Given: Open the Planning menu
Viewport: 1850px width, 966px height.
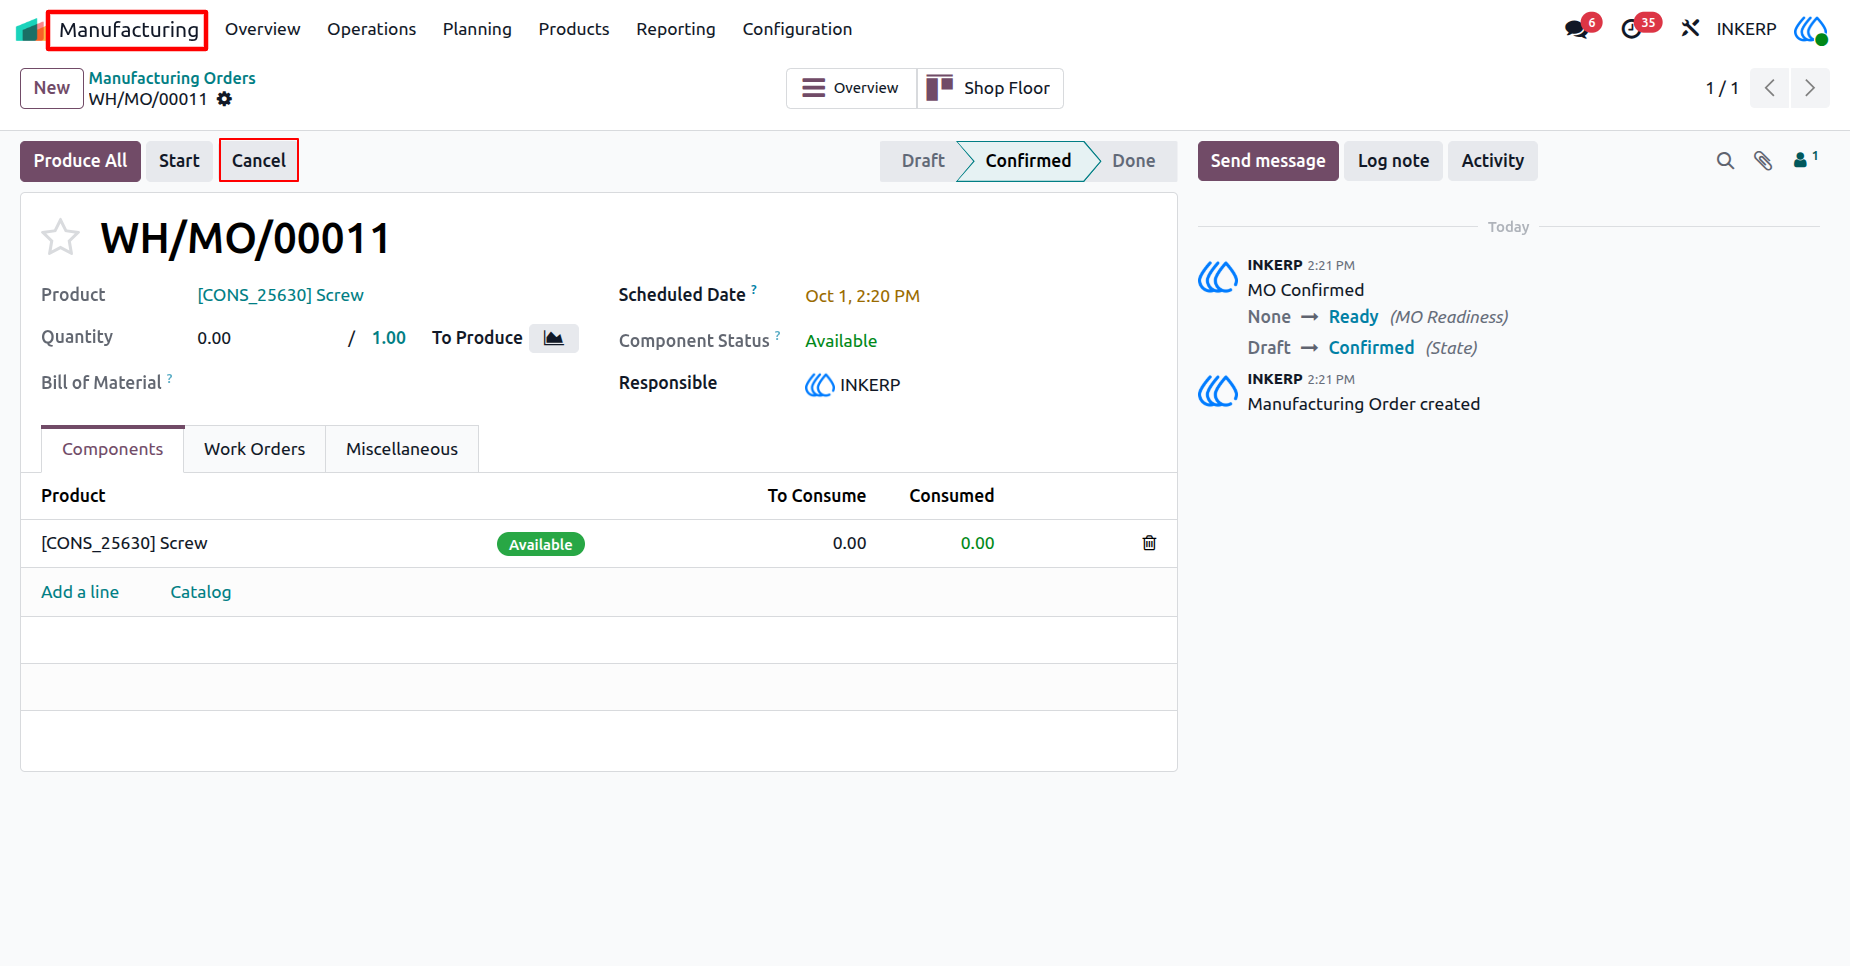Looking at the screenshot, I should pyautogui.click(x=477, y=29).
